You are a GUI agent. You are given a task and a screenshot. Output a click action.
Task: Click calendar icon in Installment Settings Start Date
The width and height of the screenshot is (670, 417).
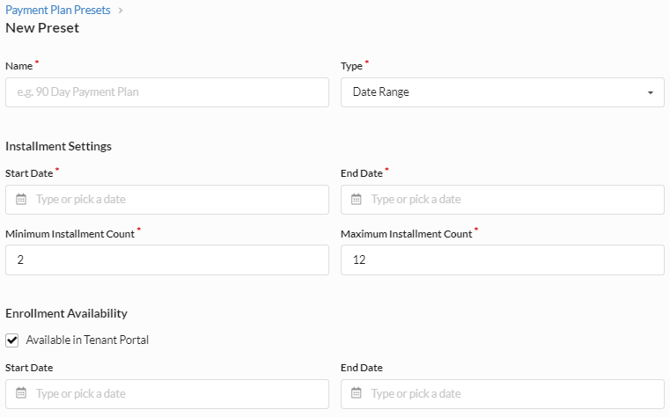click(21, 199)
